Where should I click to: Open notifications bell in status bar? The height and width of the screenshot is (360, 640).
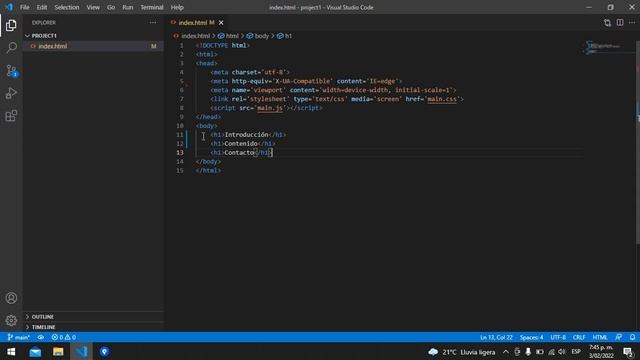[632, 337]
